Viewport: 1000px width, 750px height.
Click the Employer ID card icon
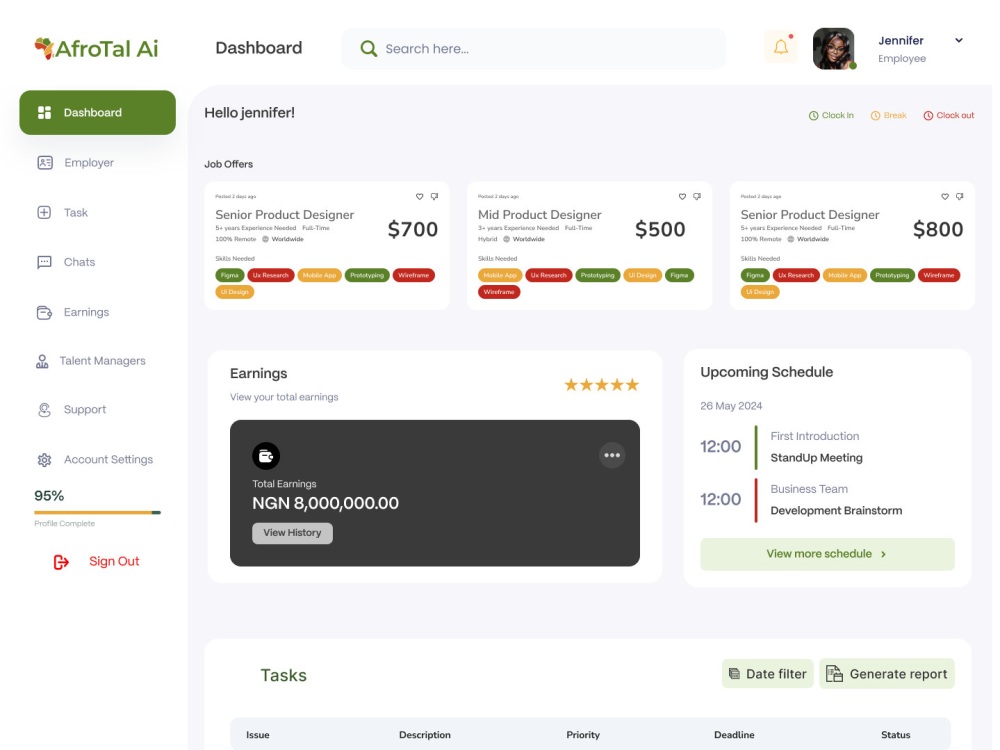point(45,163)
